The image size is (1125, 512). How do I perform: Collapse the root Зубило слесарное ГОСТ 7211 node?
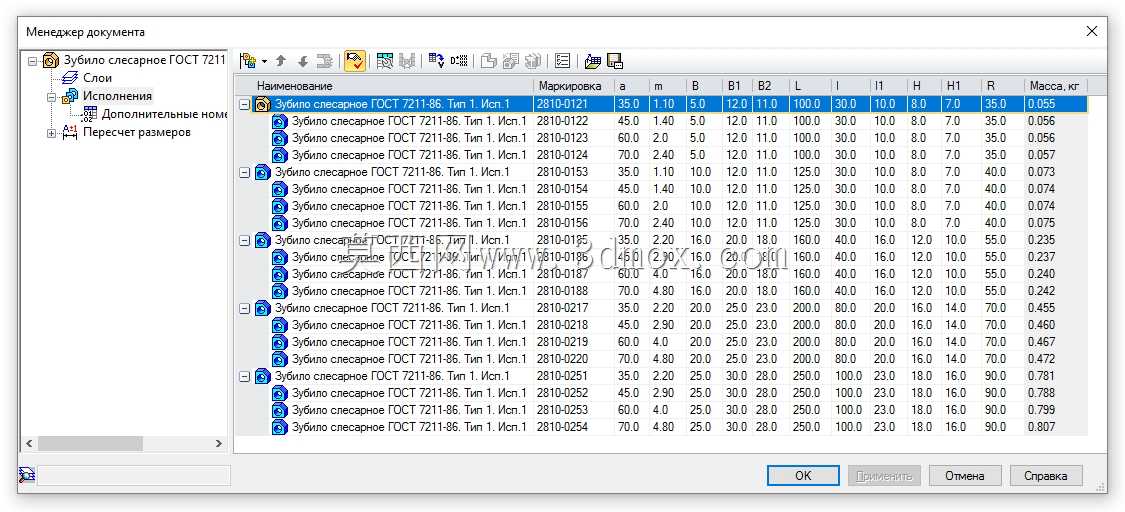click(x=32, y=61)
